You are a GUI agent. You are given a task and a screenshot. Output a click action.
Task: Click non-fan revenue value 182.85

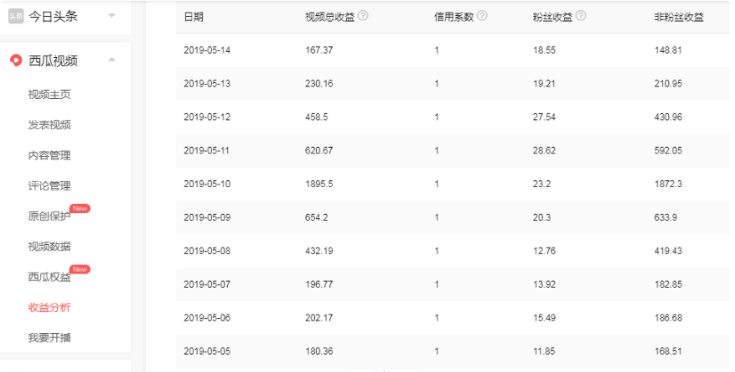[x=668, y=284]
